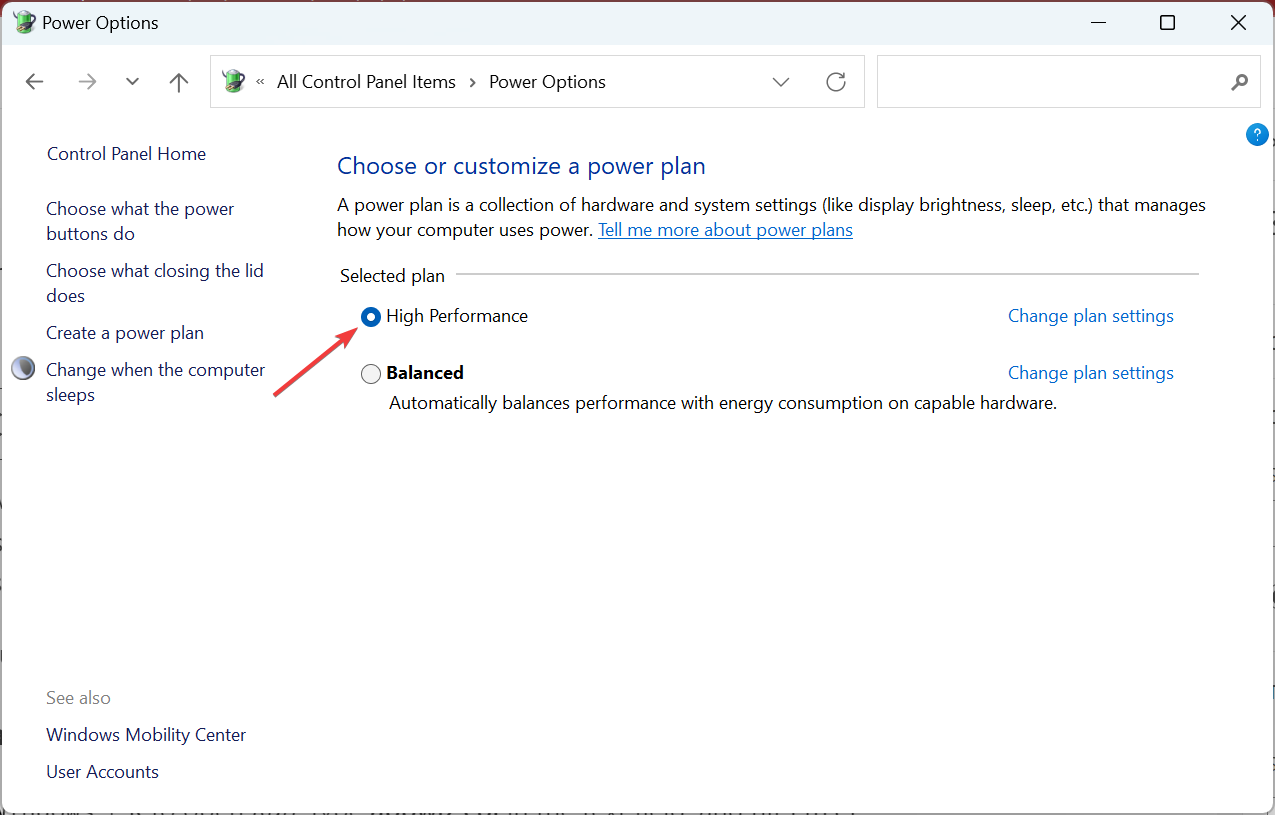This screenshot has height=815, width=1275.
Task: Click the double chevron in address bar
Action: [x=261, y=82]
